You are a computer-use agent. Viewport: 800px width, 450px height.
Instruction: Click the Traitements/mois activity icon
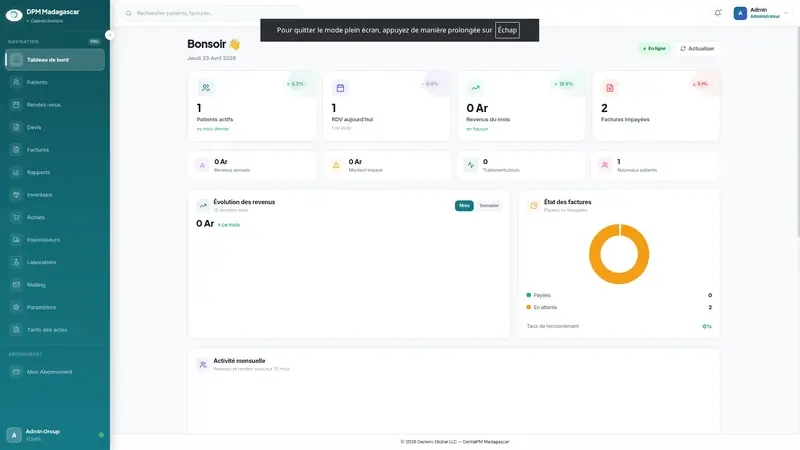click(x=471, y=165)
